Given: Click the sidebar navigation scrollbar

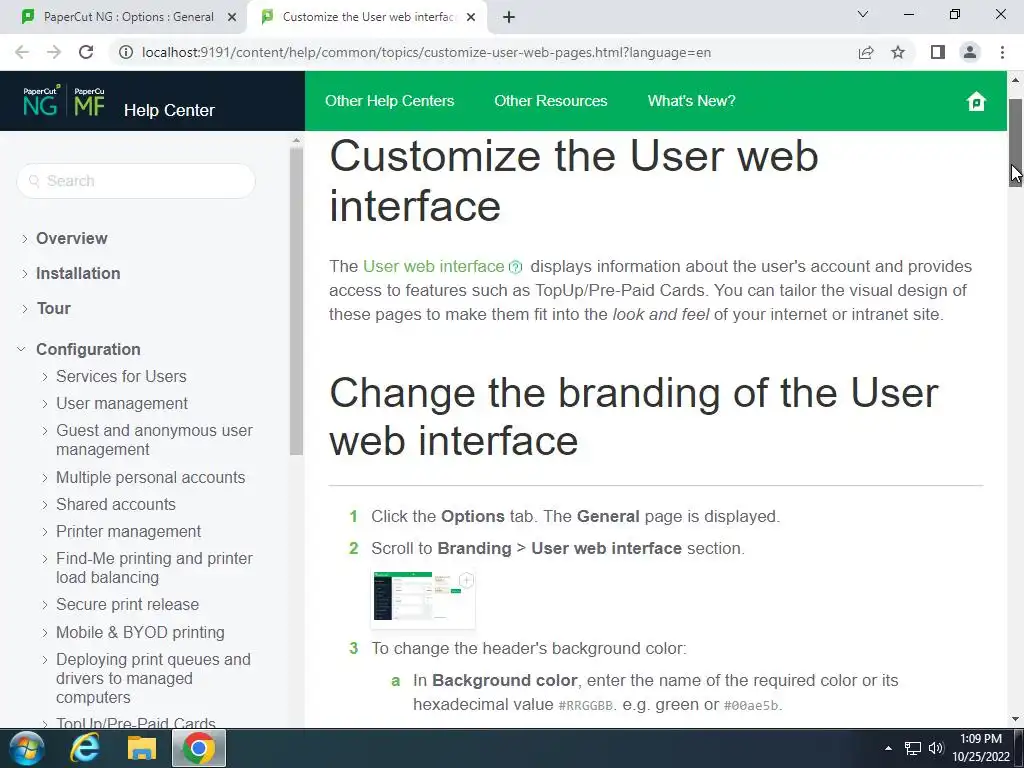Looking at the screenshot, I should 296,302.
